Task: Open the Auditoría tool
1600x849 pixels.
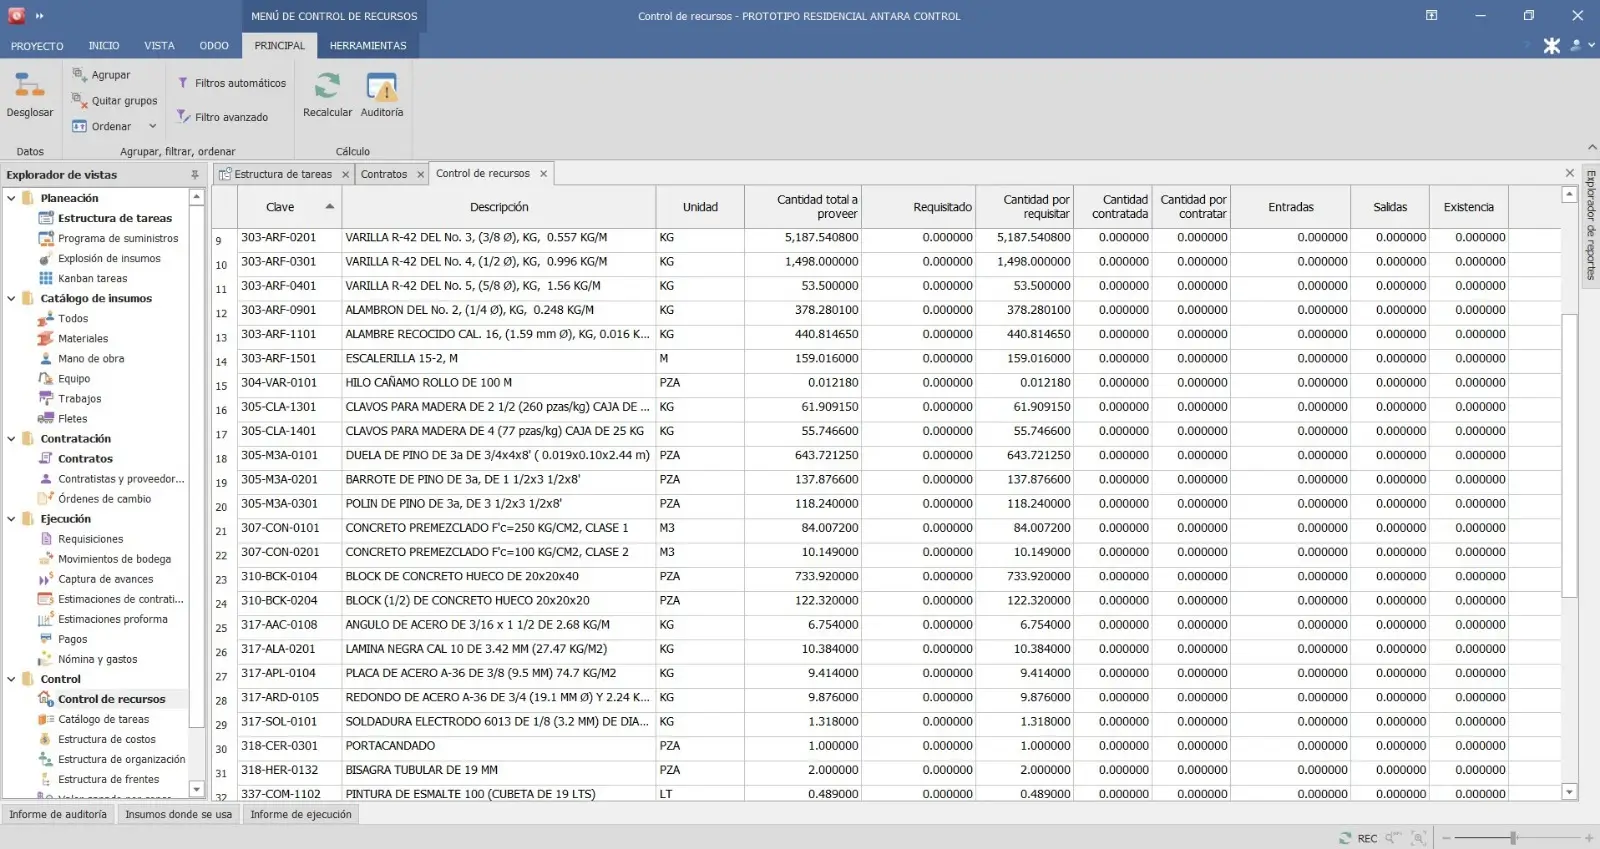Action: [x=382, y=88]
